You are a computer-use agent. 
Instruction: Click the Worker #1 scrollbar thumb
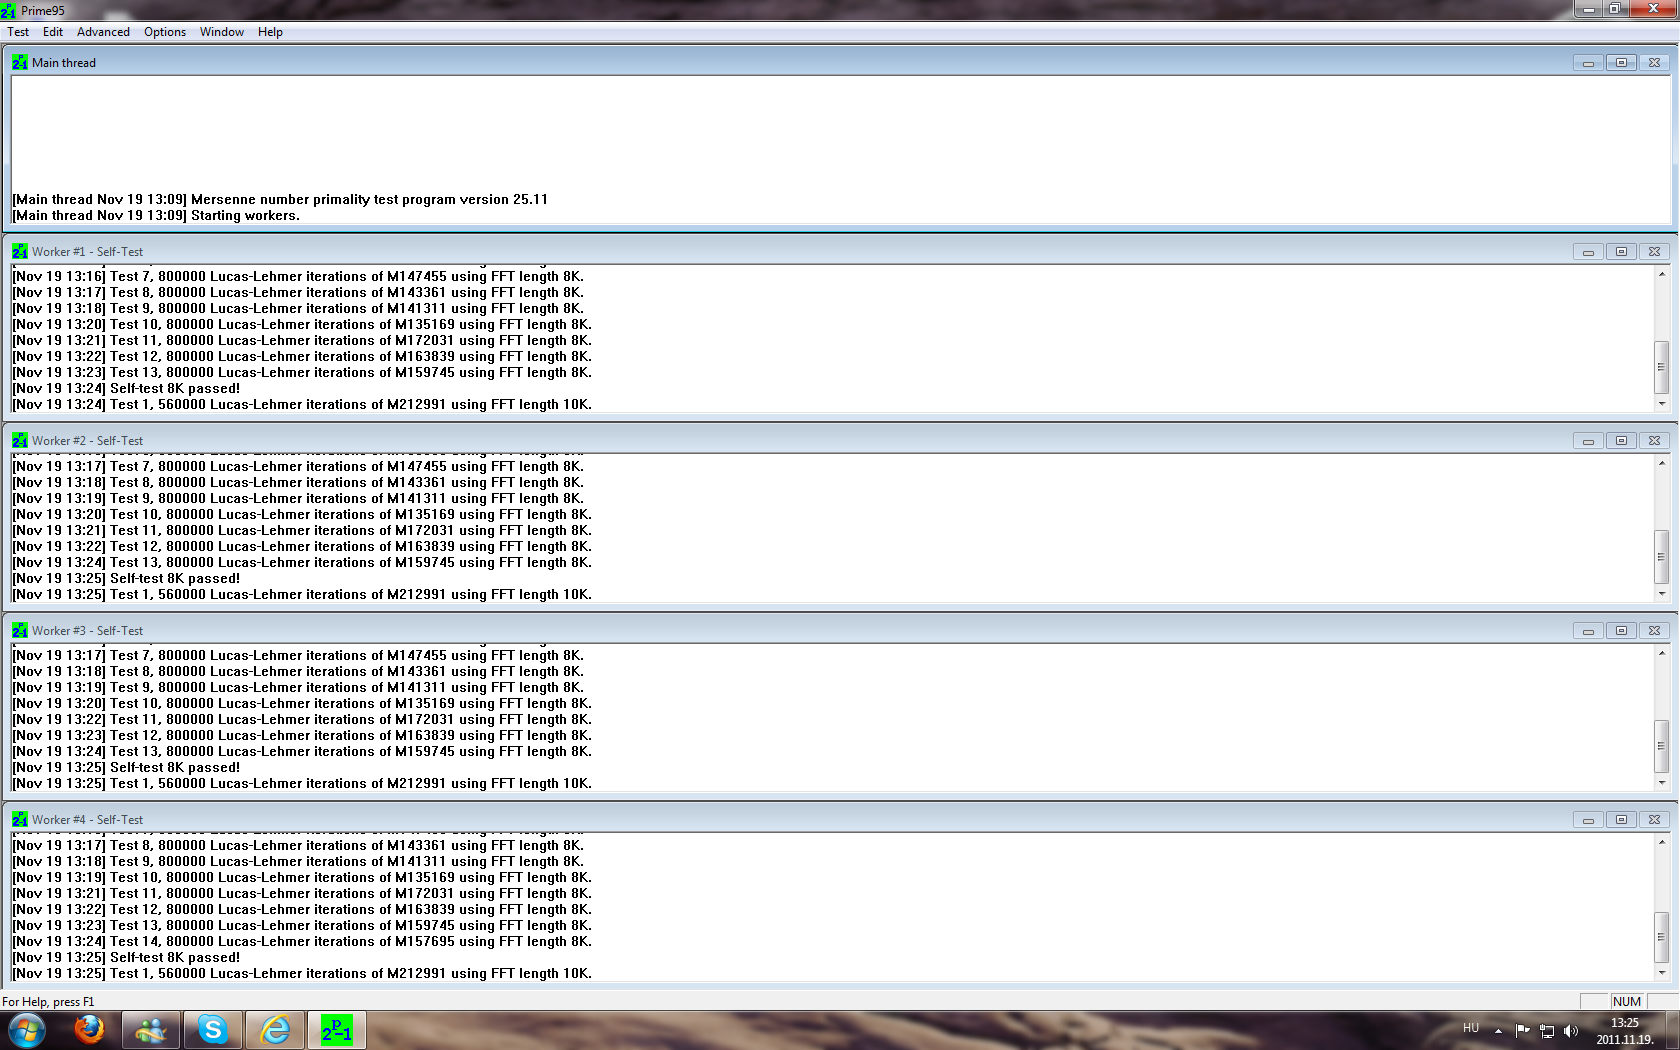click(x=1661, y=367)
